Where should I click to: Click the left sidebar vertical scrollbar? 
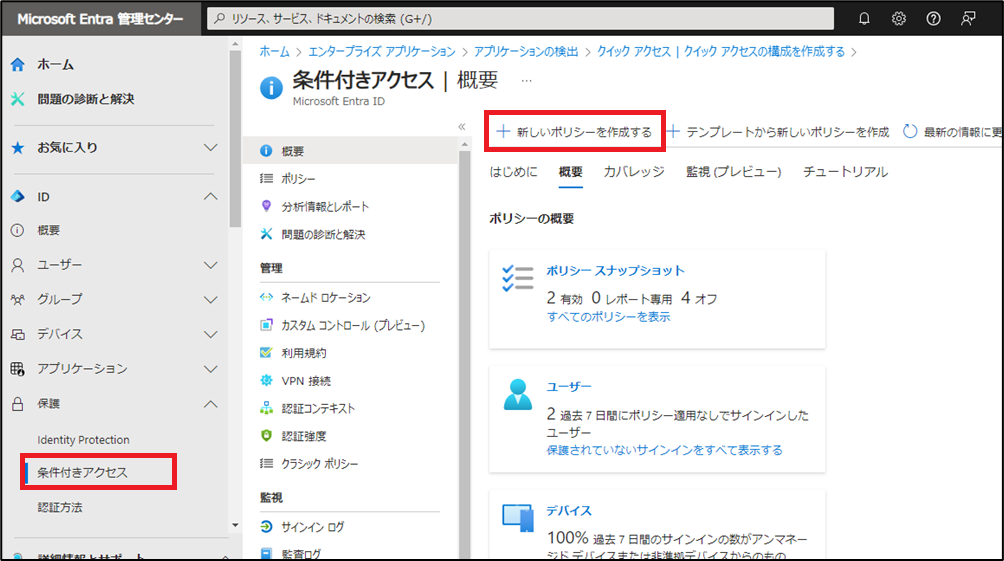point(235,138)
